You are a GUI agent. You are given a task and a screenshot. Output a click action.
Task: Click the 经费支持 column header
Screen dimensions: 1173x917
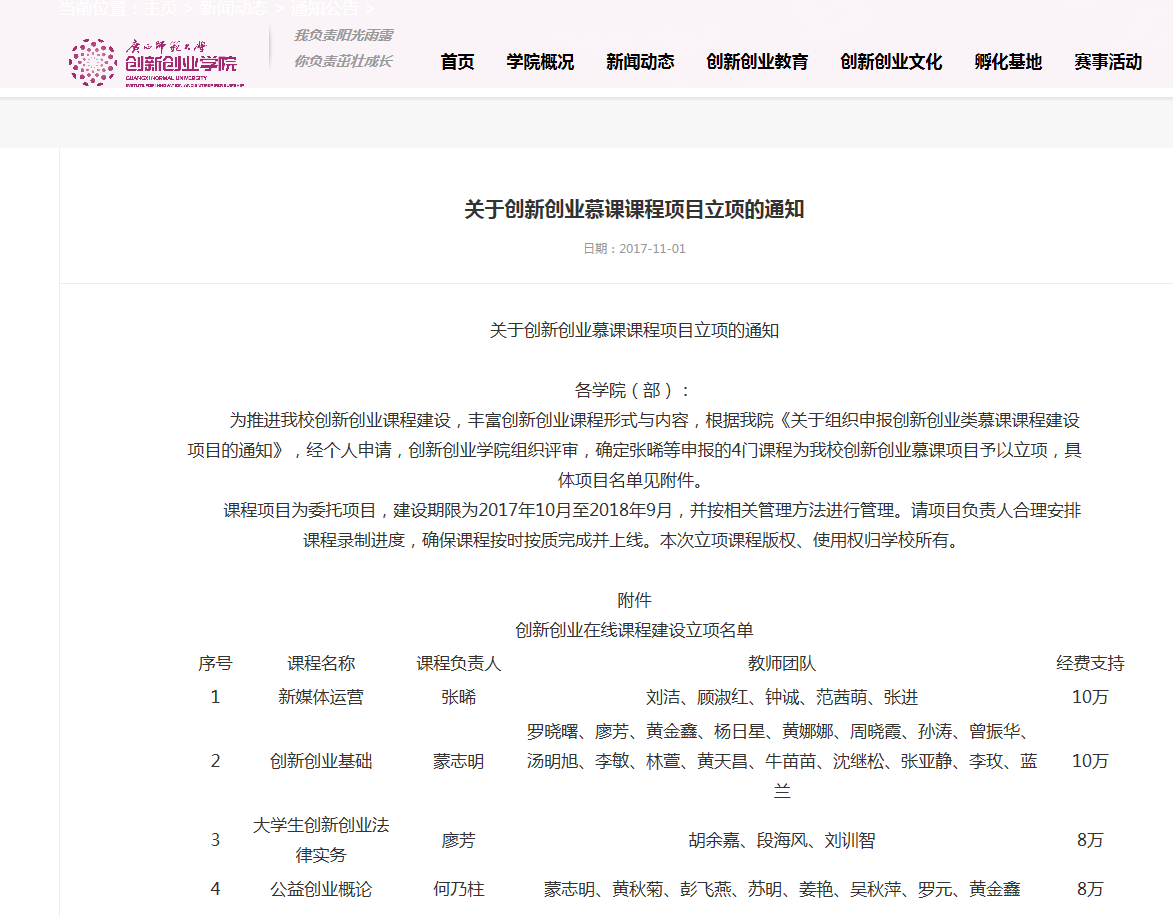(x=1090, y=663)
